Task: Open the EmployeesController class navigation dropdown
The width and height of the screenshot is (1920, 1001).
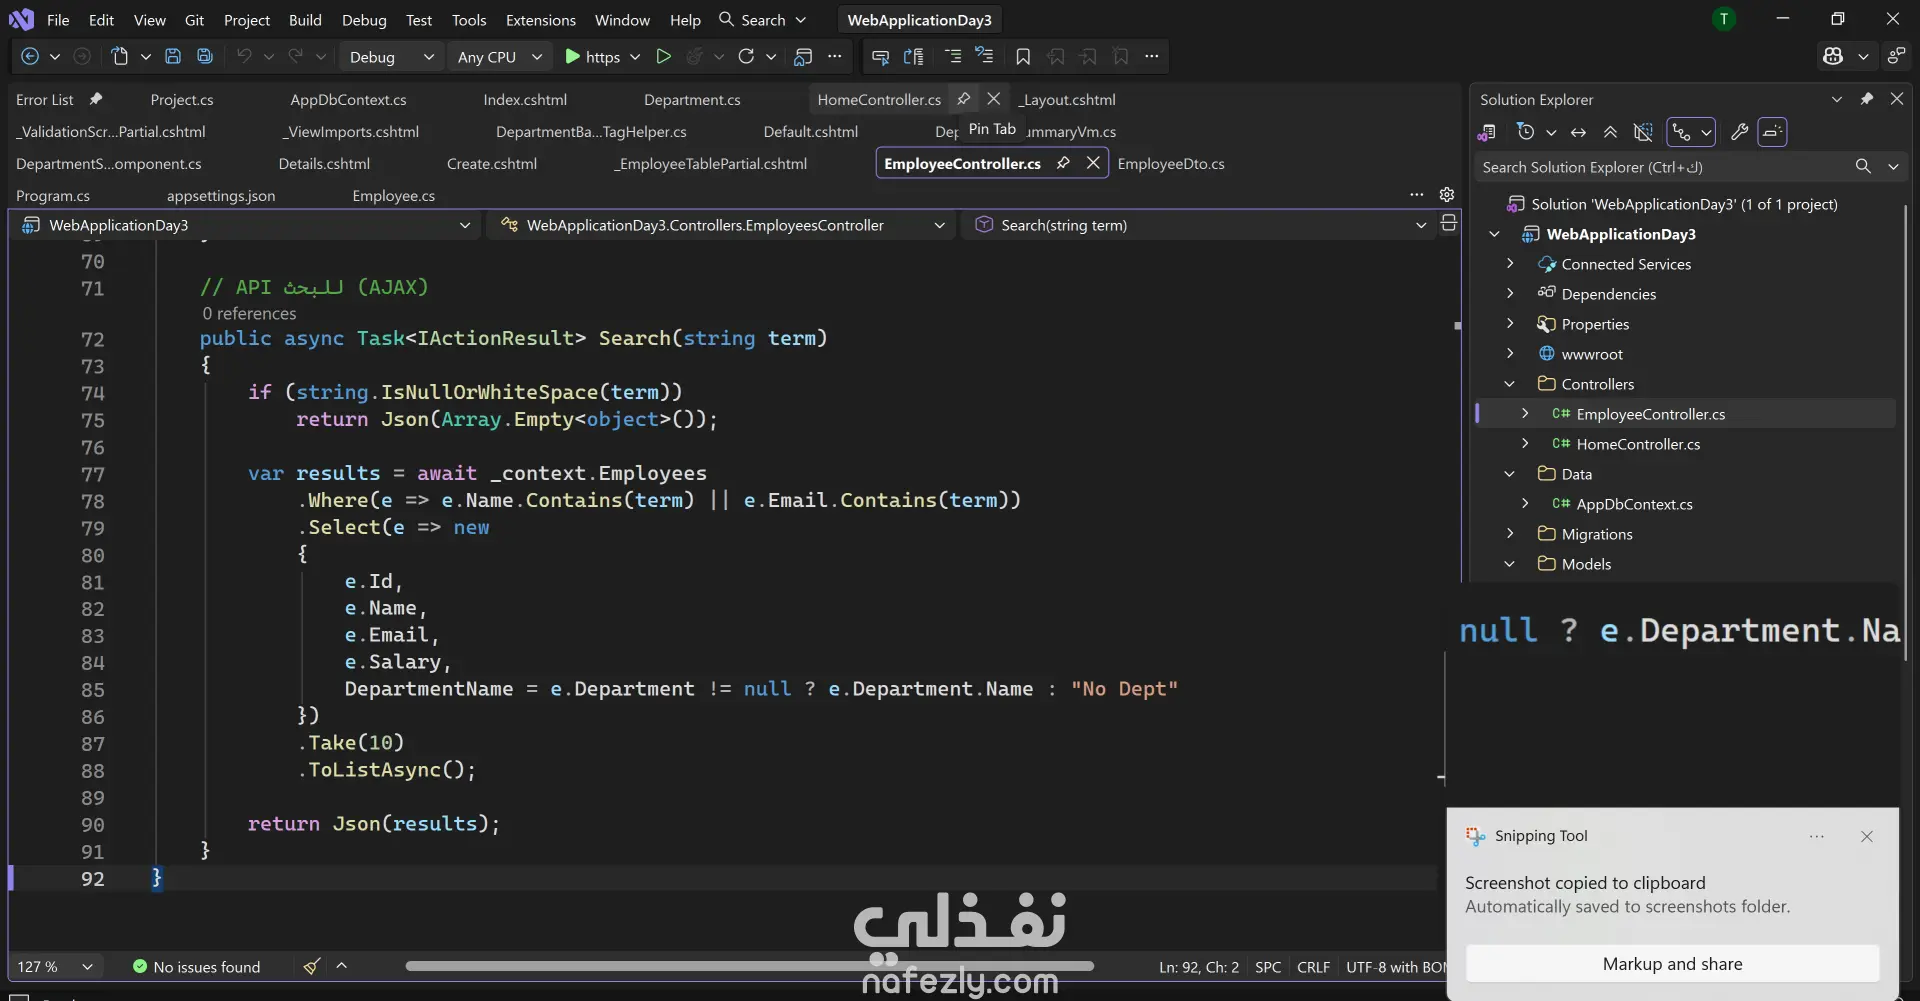Action: pyautogui.click(x=723, y=226)
